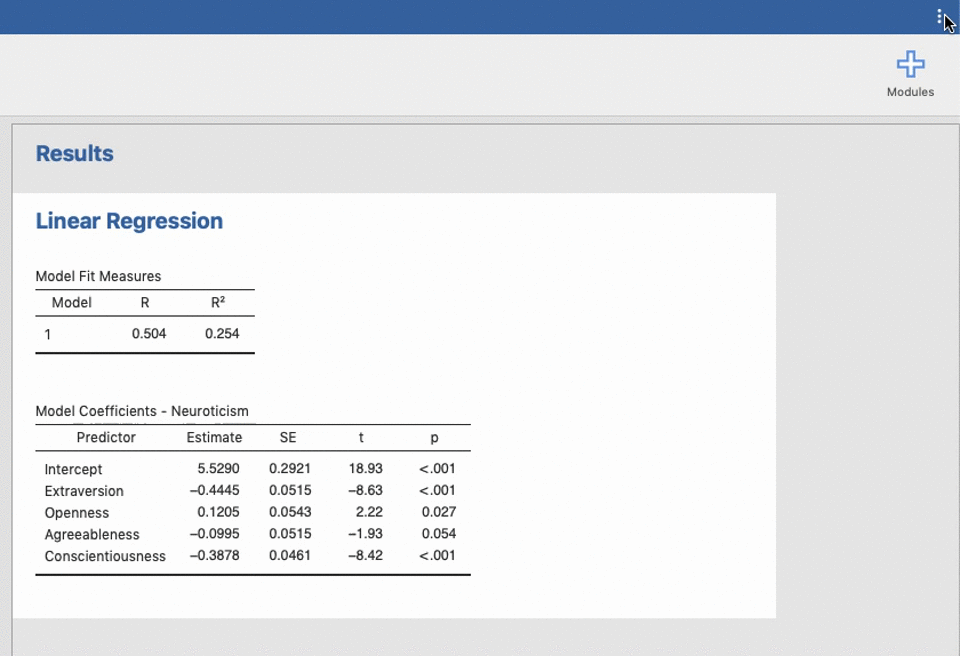Click the Estimate column header
The image size is (960, 656).
click(x=214, y=438)
